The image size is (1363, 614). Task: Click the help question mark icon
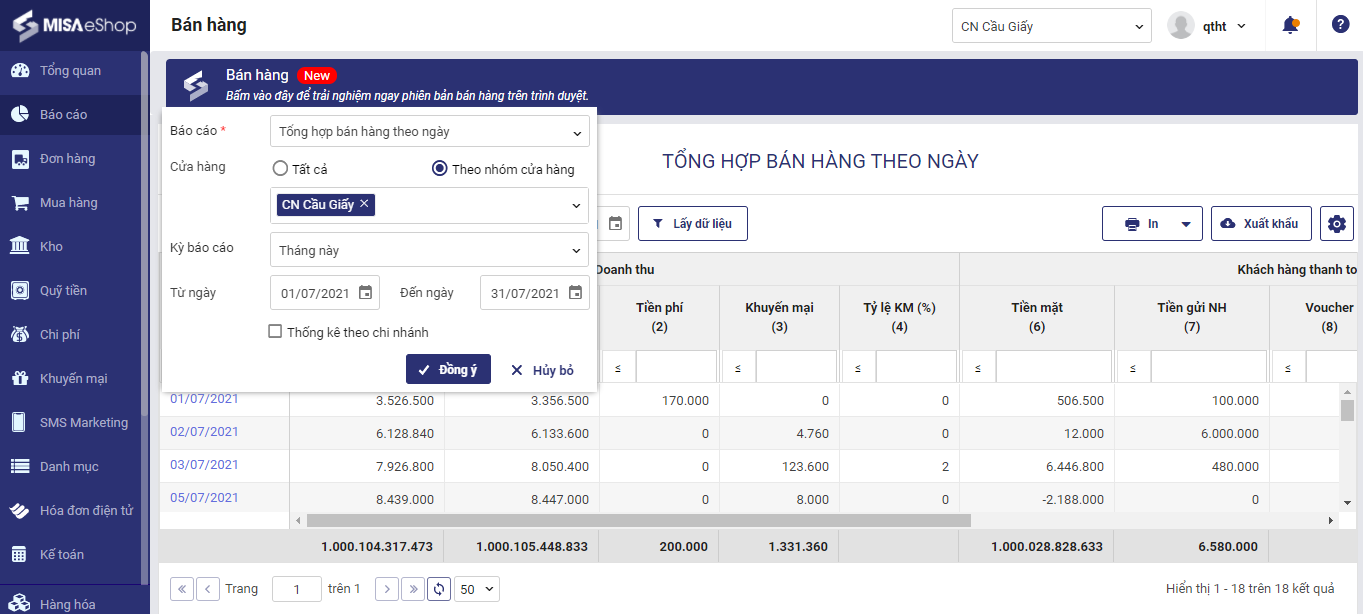pos(1340,25)
